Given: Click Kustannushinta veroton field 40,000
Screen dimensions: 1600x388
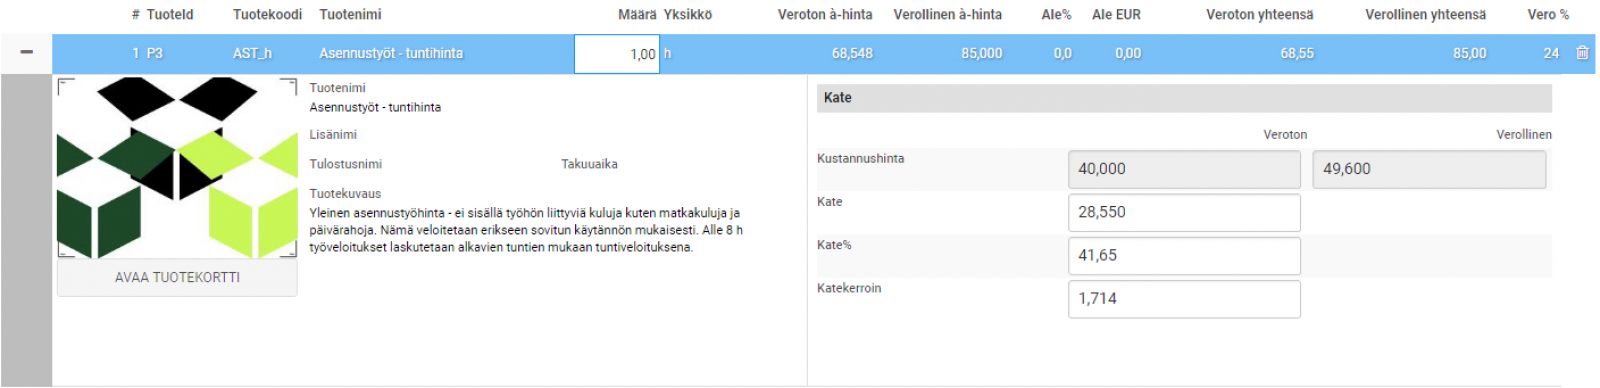Looking at the screenshot, I should point(1184,169).
